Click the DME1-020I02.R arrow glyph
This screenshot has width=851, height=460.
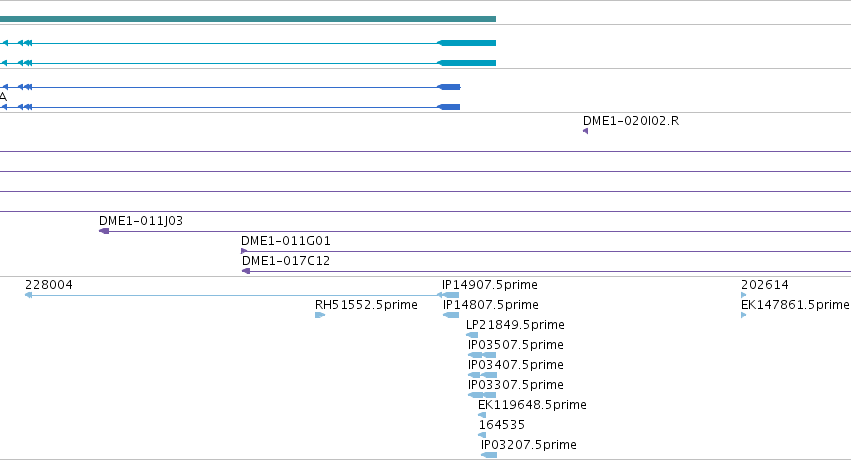[x=585, y=131]
